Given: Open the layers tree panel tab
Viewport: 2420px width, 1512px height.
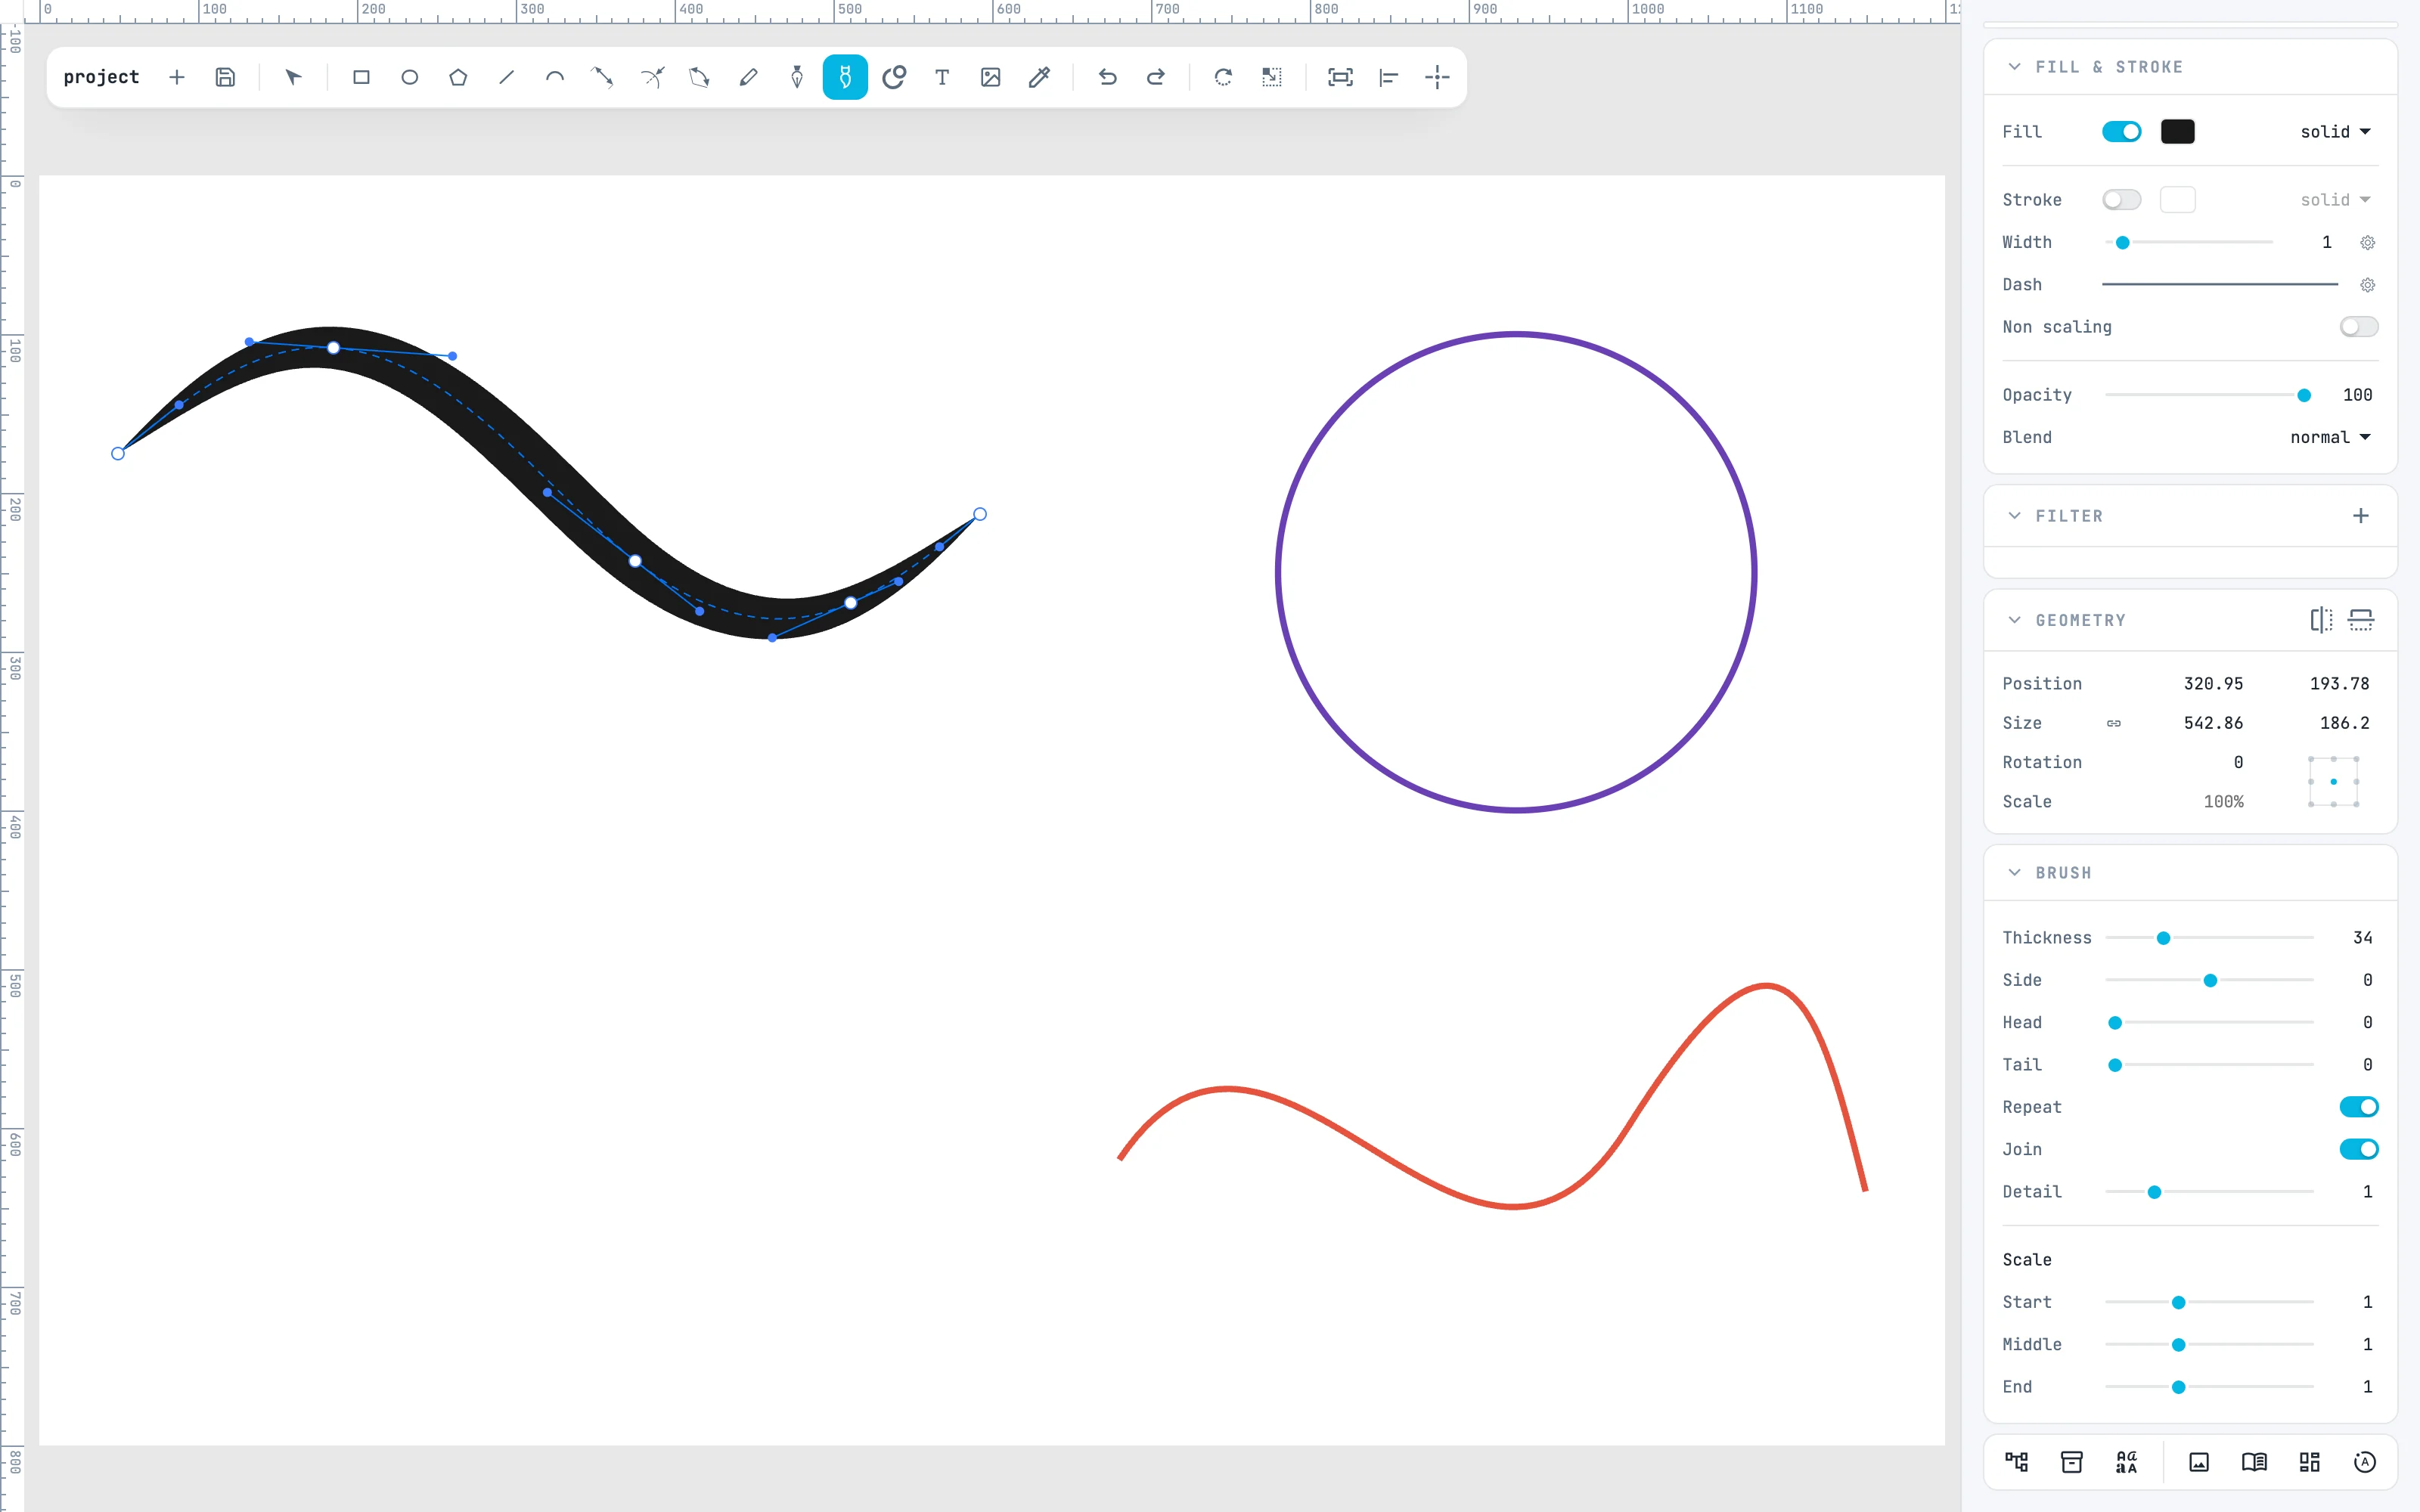Looking at the screenshot, I should coord(2016,1462).
